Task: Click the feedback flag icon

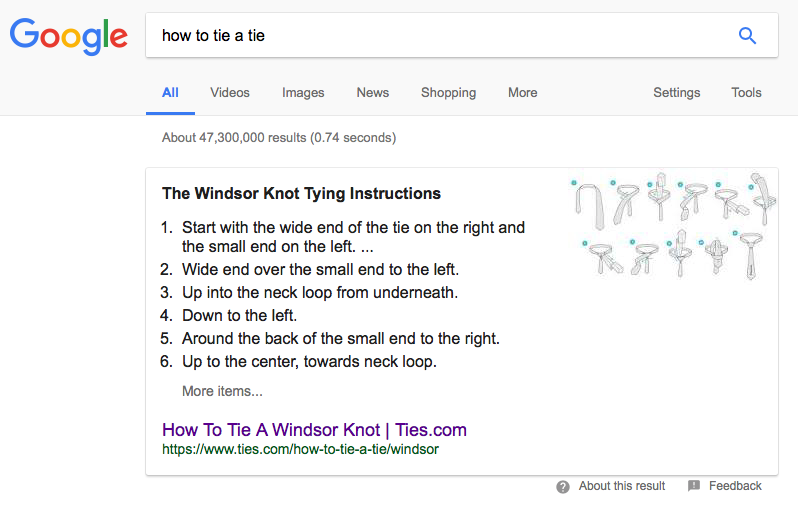Action: coord(694,486)
